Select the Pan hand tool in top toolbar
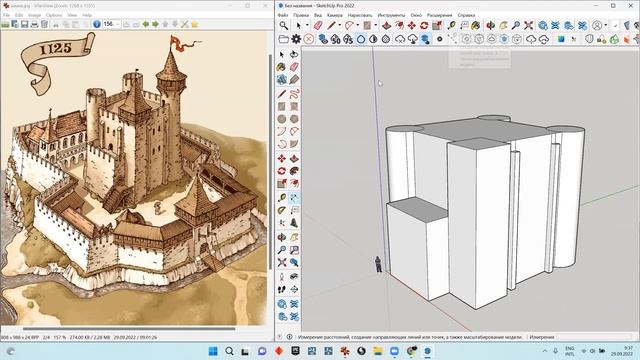 click(x=503, y=25)
